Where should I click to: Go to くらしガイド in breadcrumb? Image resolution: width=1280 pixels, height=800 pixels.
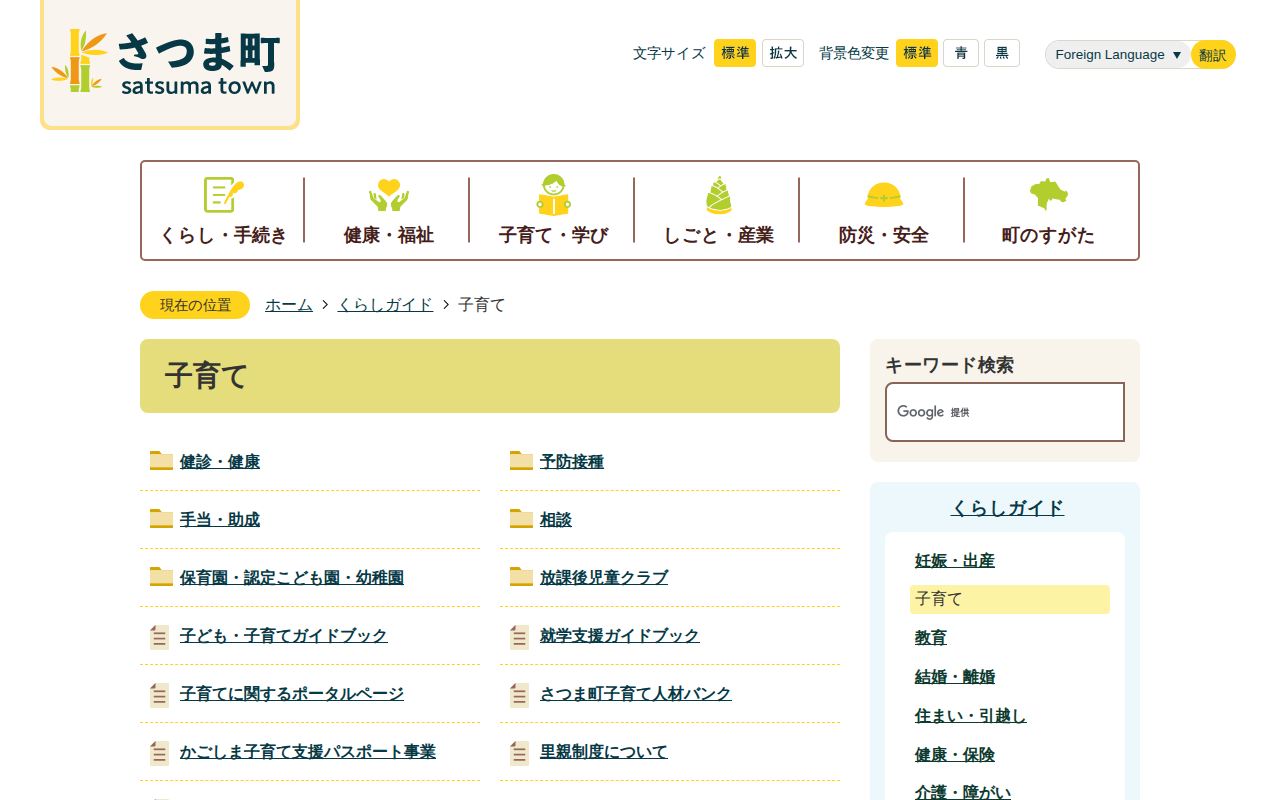point(386,305)
